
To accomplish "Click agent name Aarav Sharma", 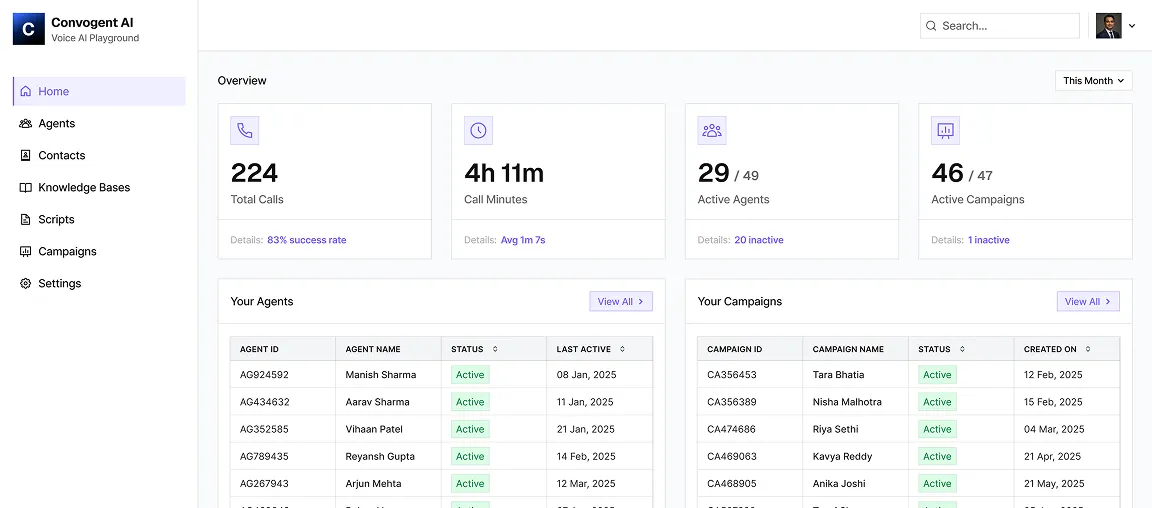I will pyautogui.click(x=378, y=402).
